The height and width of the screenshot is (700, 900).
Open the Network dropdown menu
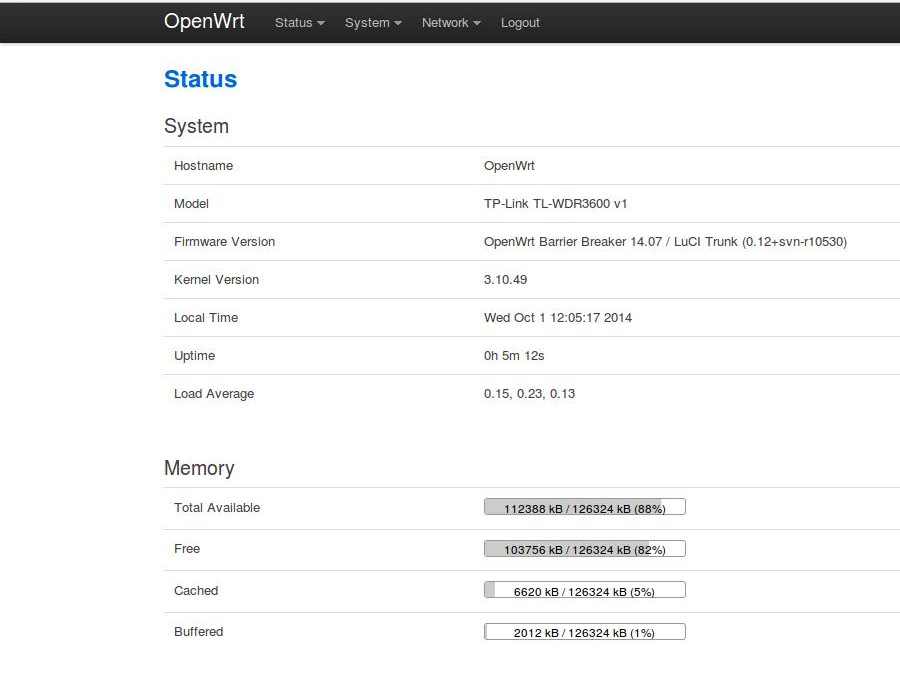click(444, 22)
